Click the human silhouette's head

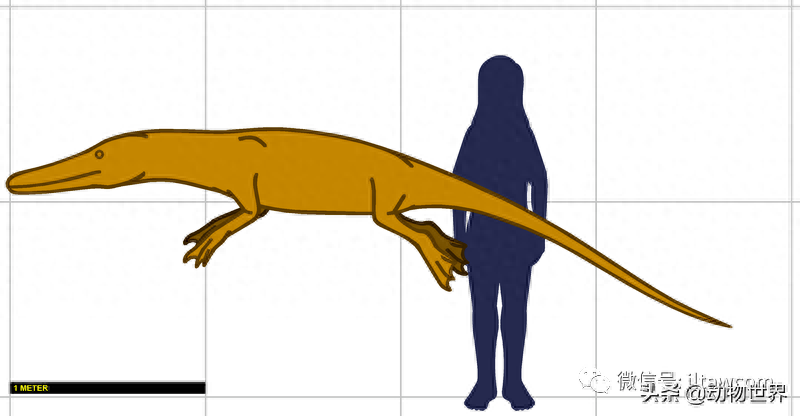click(500, 82)
